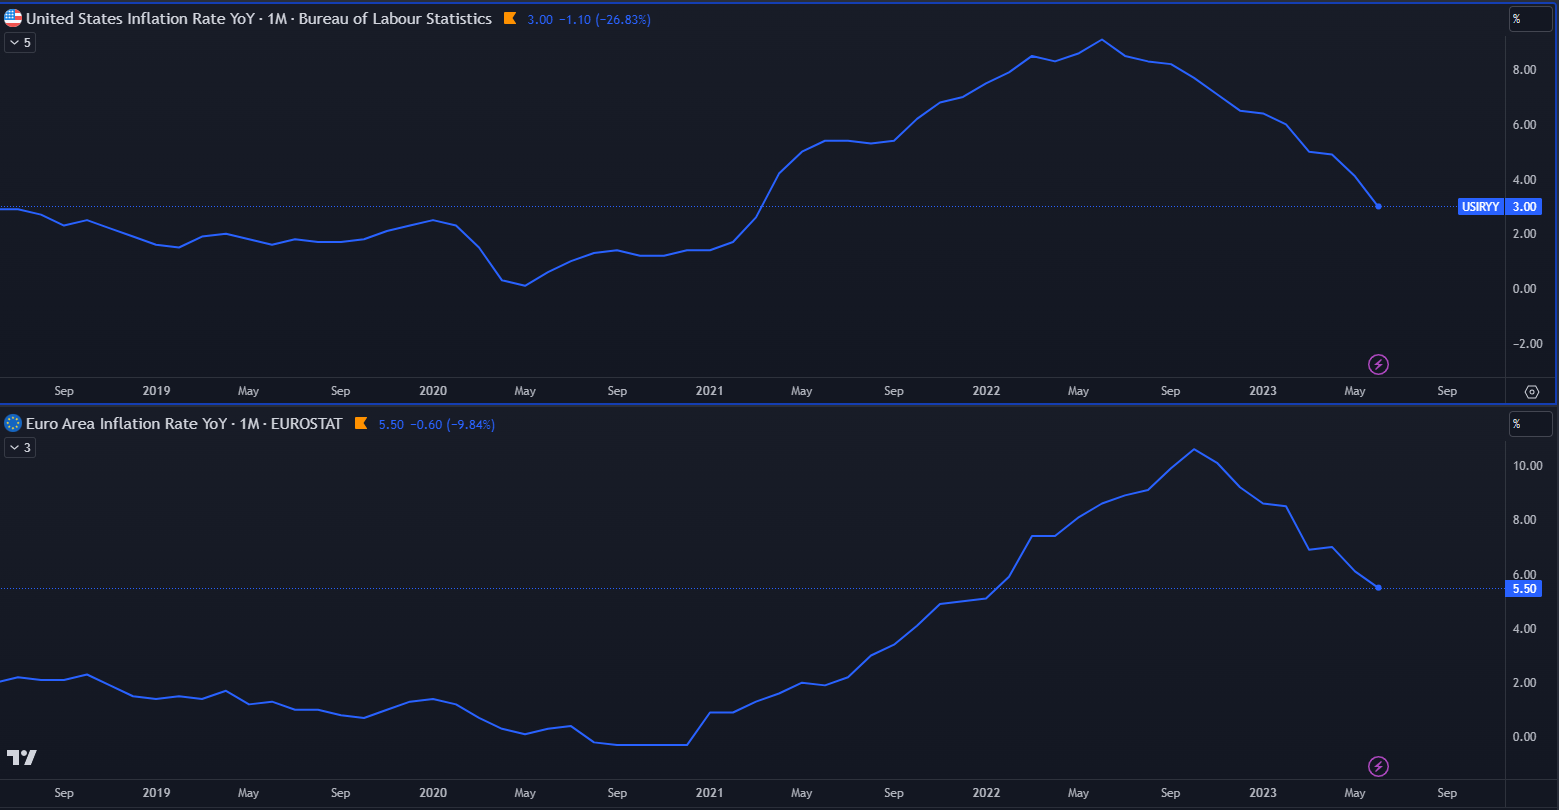1559x810 pixels.
Task: Expand the collapsed indicators legend showing 5
Action: pyautogui.click(x=19, y=43)
